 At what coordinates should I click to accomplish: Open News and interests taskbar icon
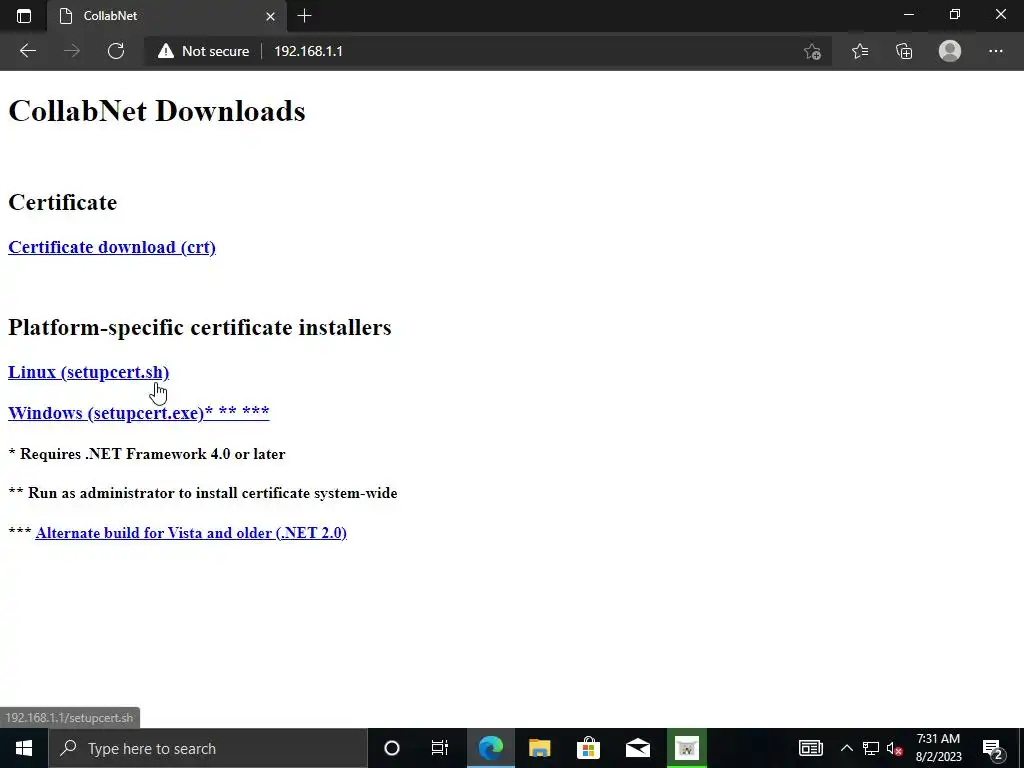(x=810, y=748)
